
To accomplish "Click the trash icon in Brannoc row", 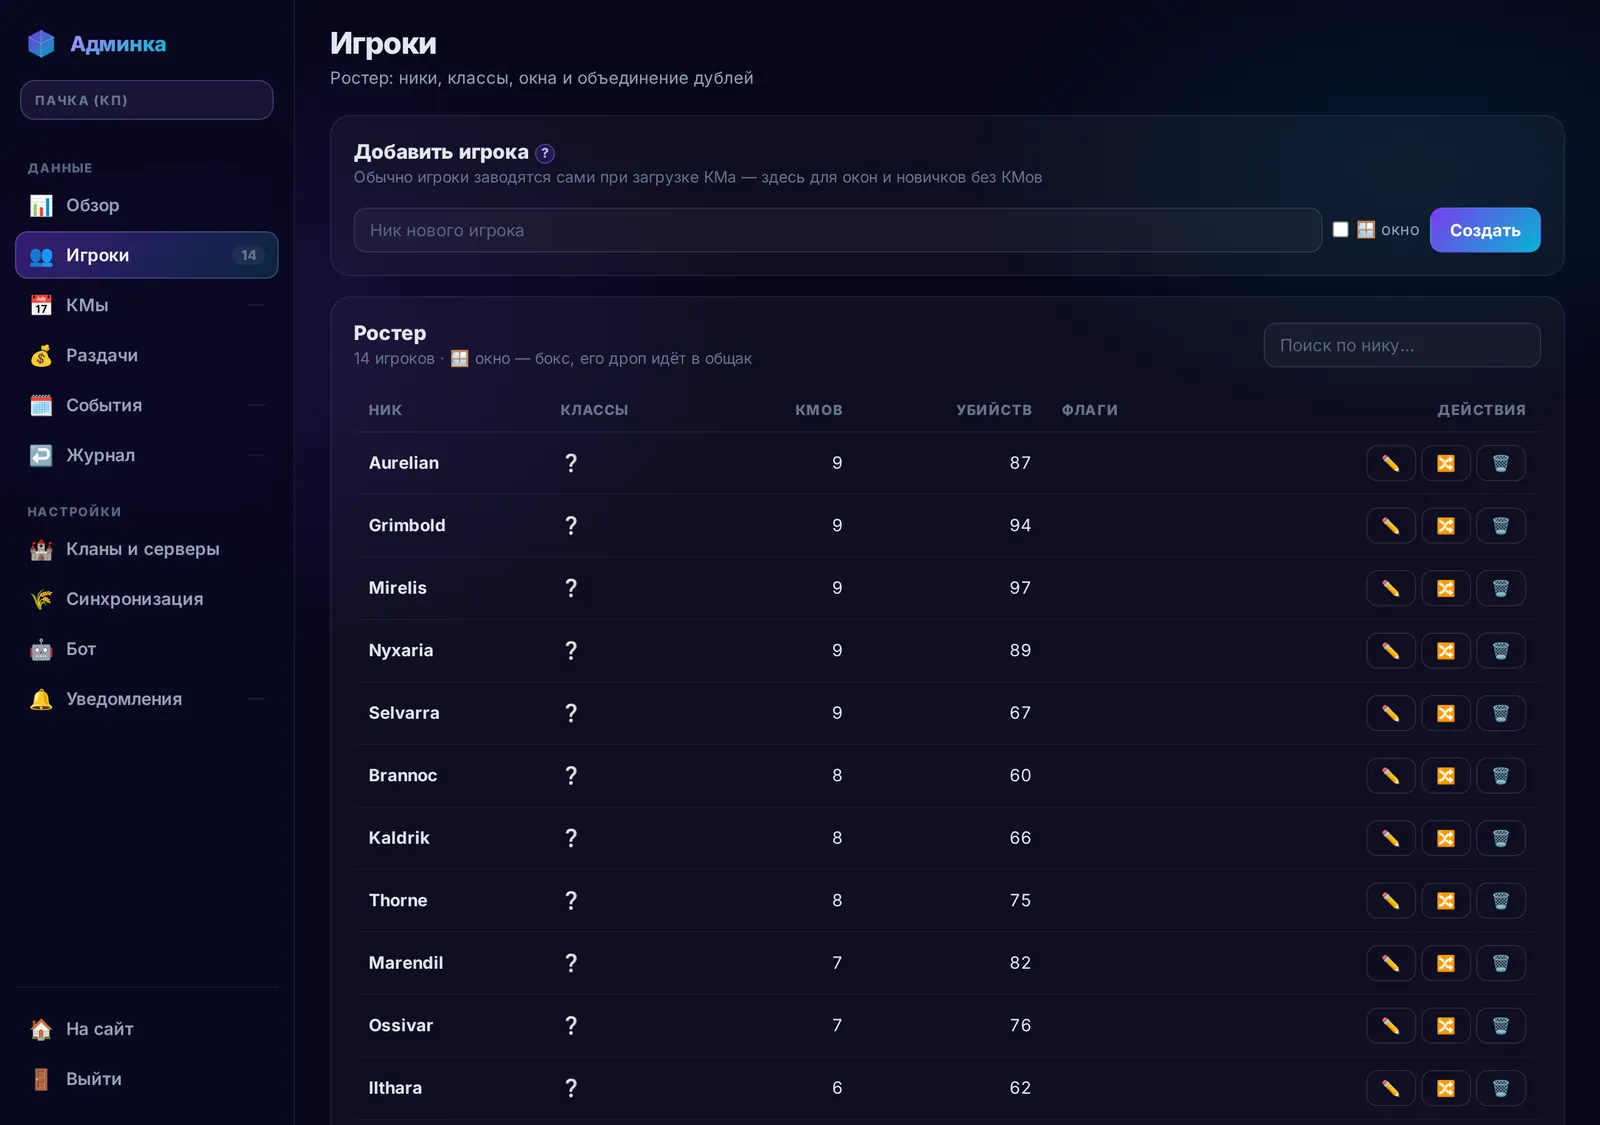I will [1500, 776].
